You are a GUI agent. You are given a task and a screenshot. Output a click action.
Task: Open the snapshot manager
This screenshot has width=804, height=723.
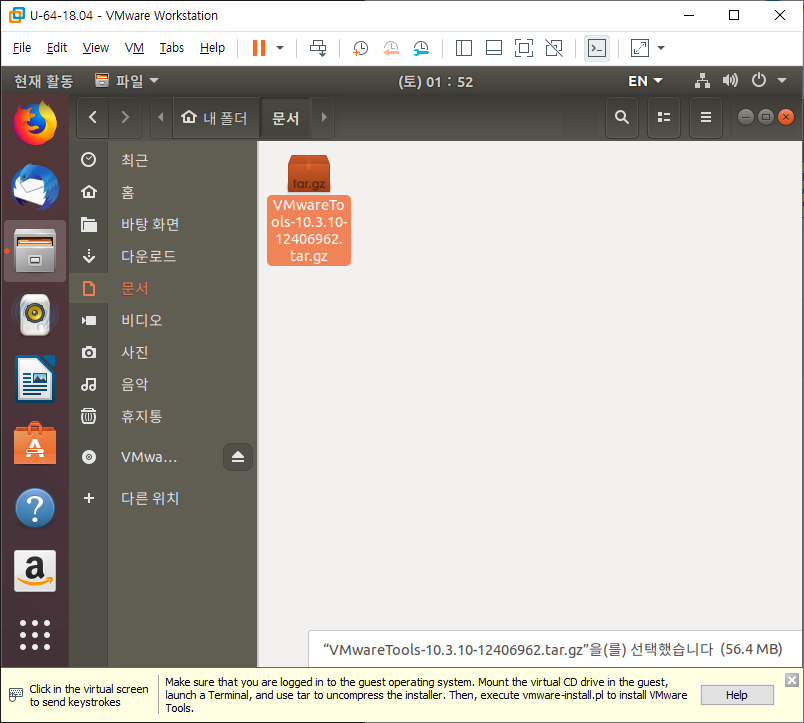pyautogui.click(x=421, y=48)
